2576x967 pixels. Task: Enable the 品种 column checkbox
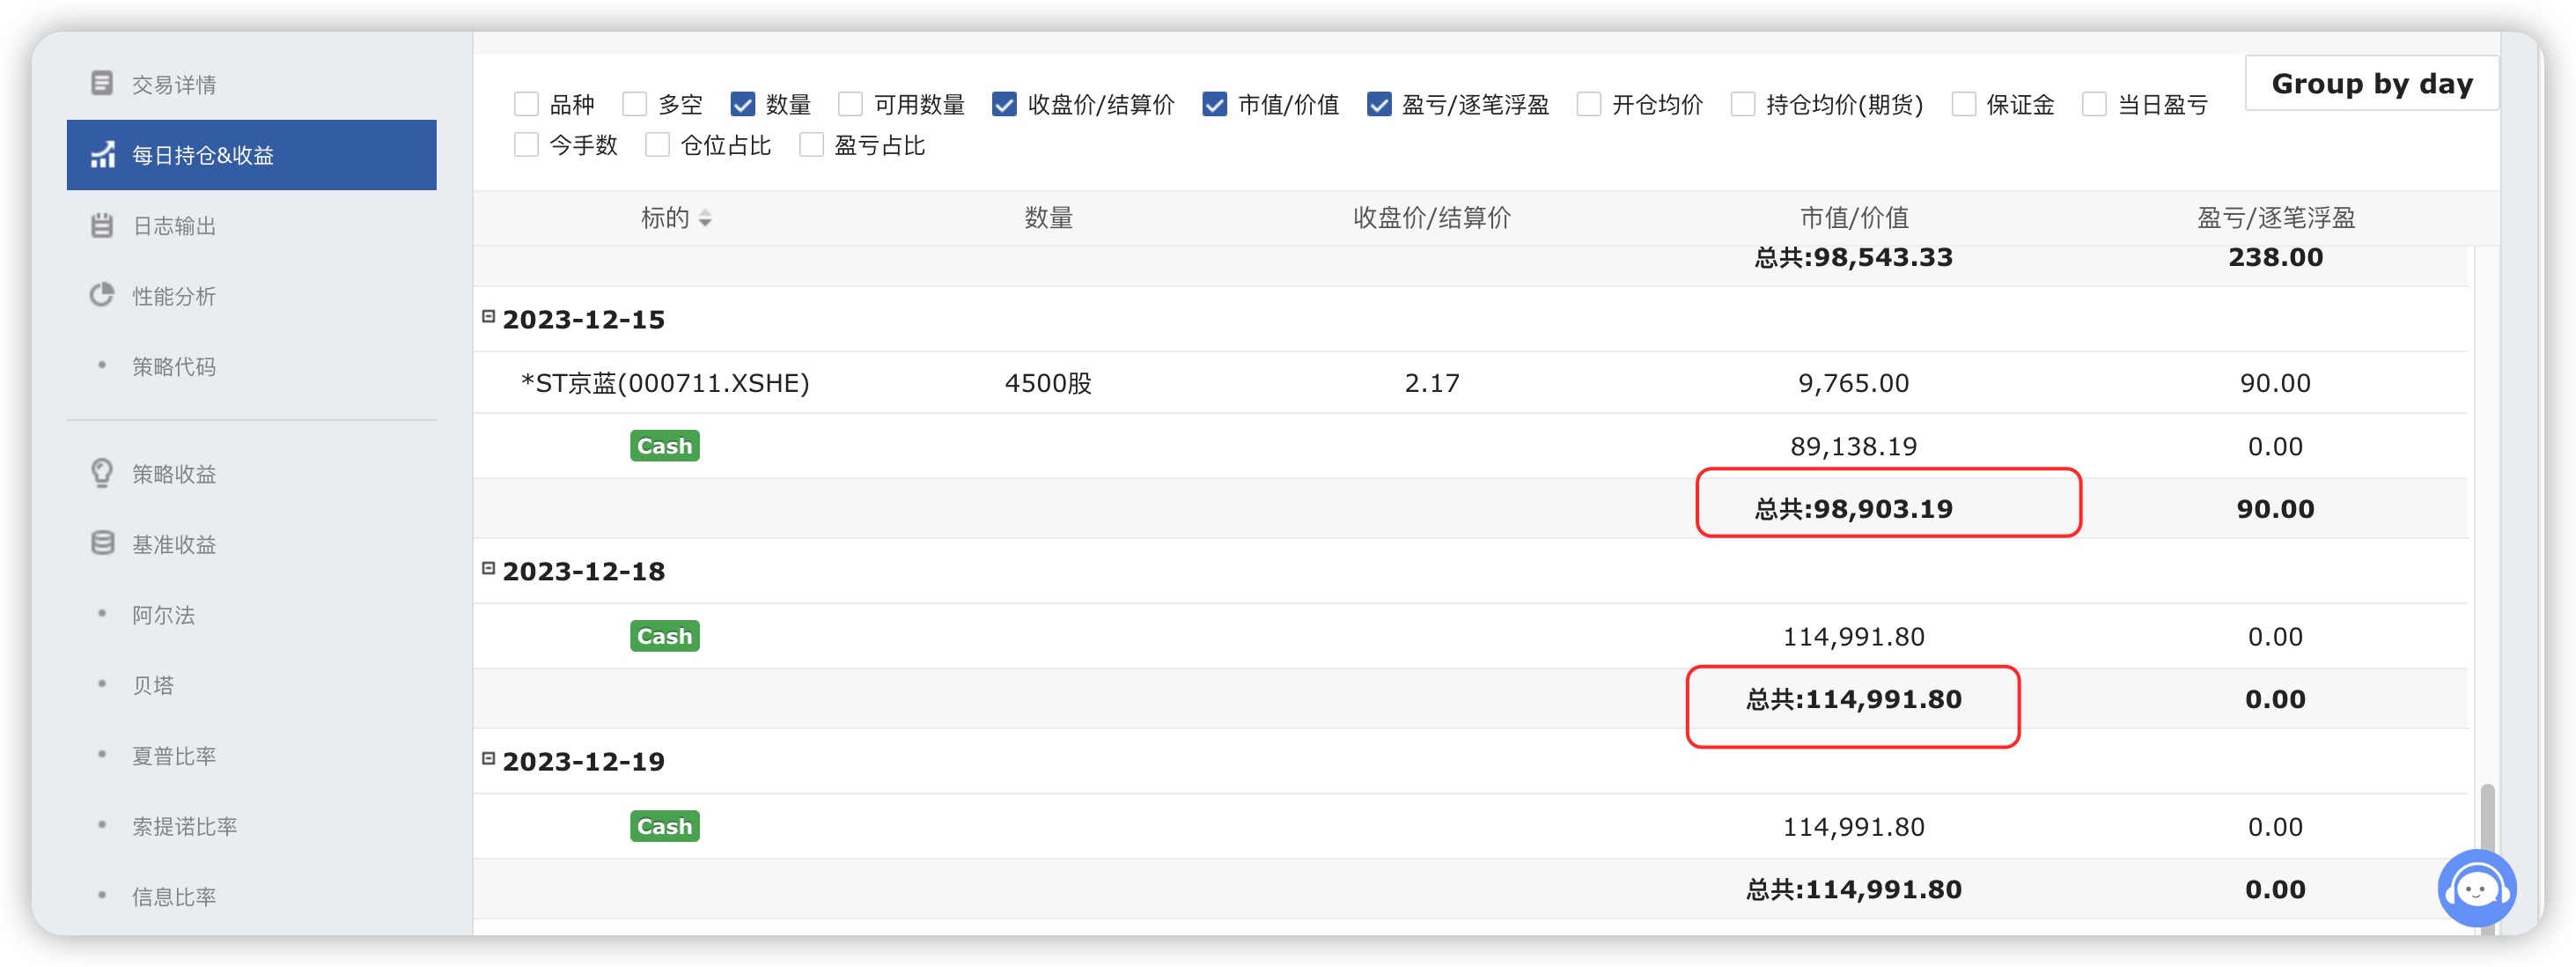526,104
